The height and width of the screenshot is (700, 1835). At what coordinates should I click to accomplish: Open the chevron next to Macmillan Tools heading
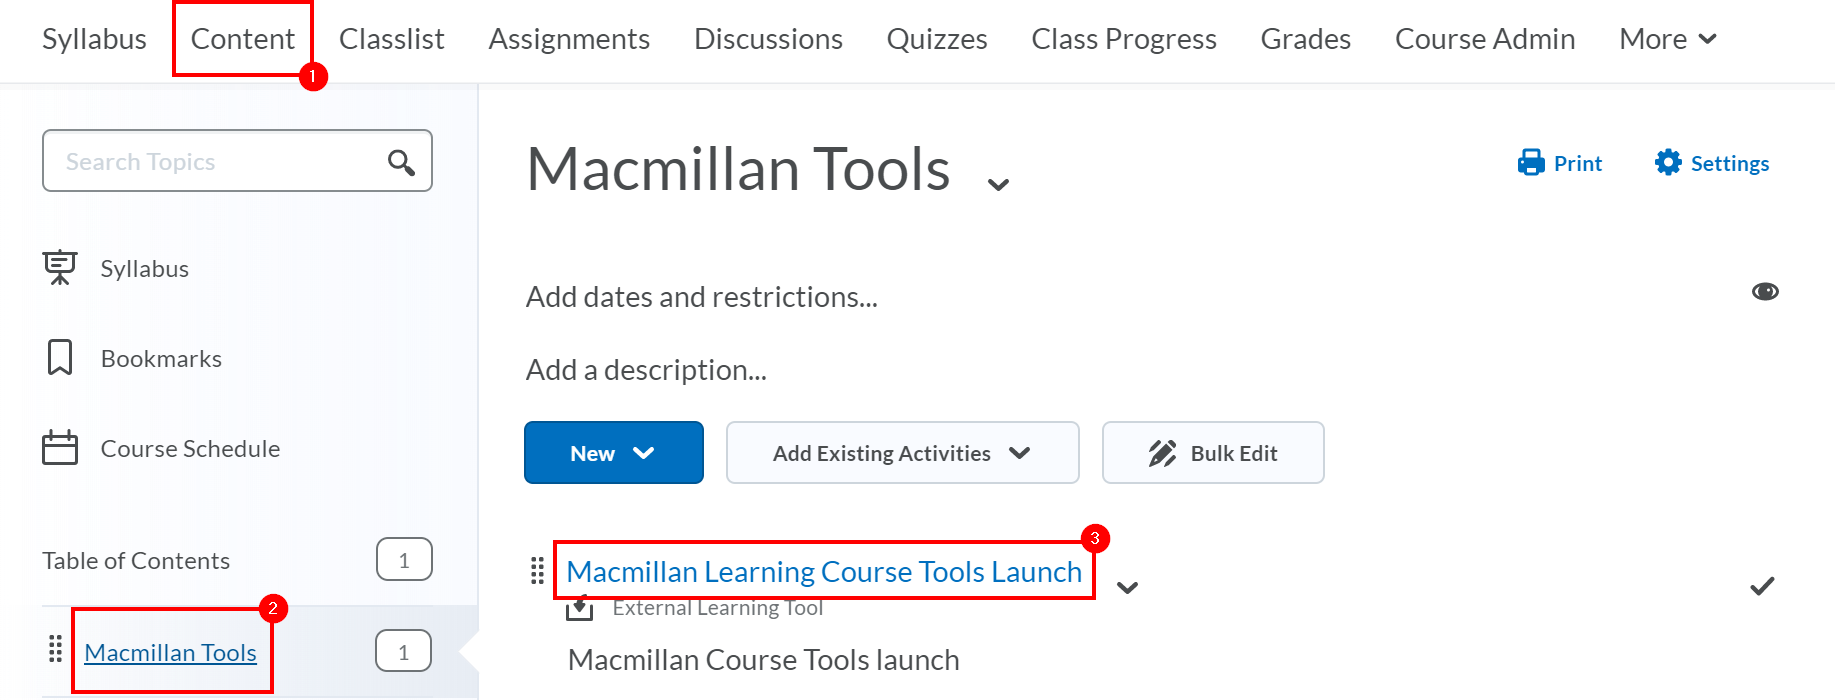pyautogui.click(x=997, y=183)
